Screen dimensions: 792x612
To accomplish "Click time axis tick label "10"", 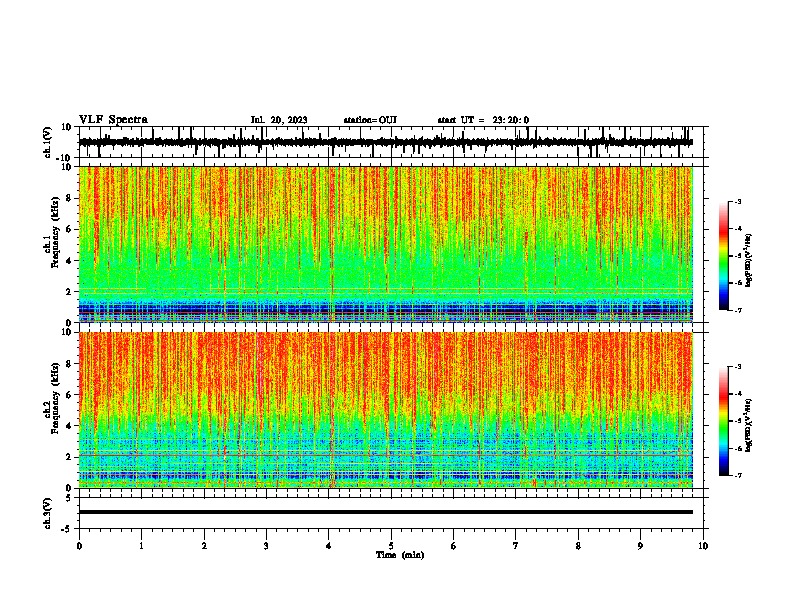I will coord(703,546).
